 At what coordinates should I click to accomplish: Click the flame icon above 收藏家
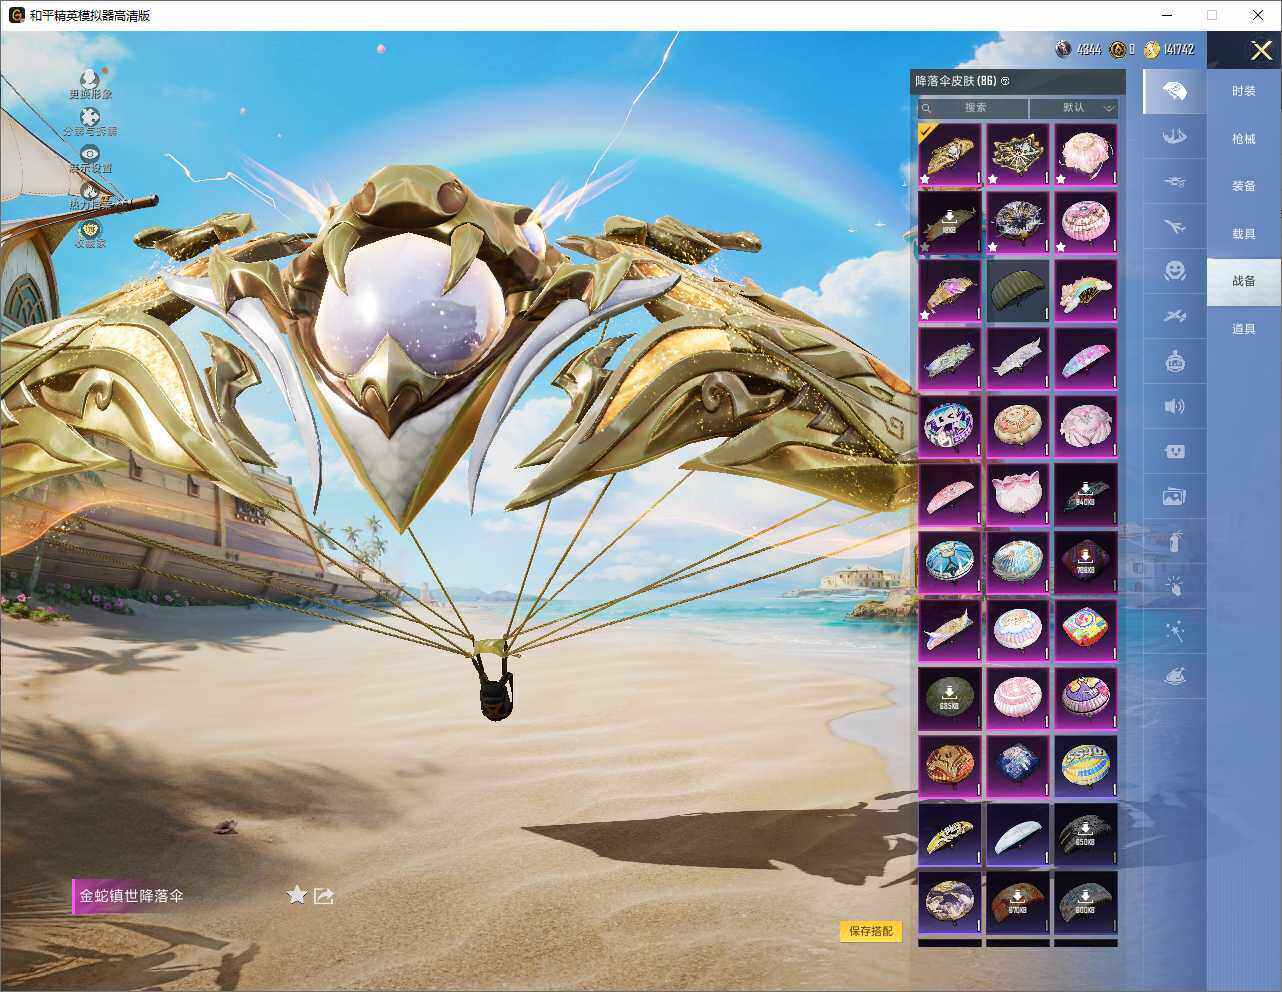[x=90, y=191]
